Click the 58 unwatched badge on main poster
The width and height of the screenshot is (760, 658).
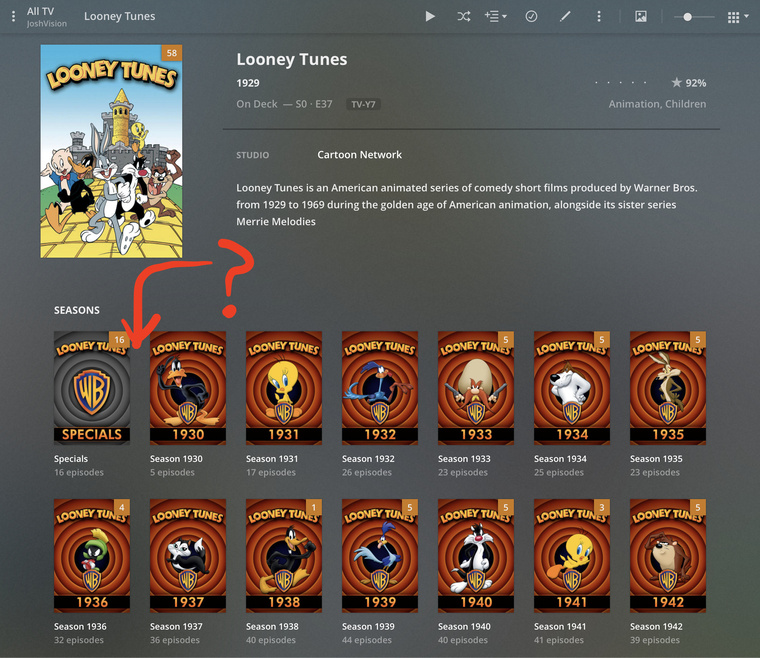pyautogui.click(x=172, y=53)
